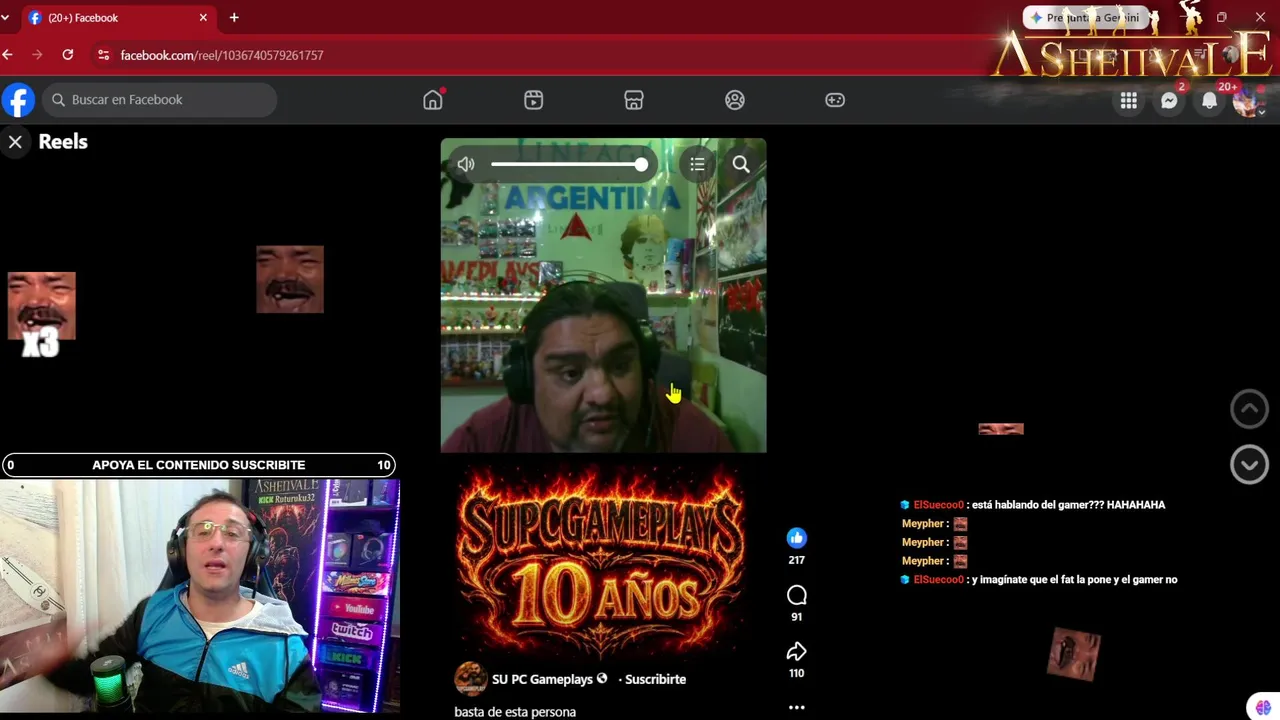Click Suscribirte to follow the page
Image resolution: width=1280 pixels, height=720 pixels.
pos(655,679)
